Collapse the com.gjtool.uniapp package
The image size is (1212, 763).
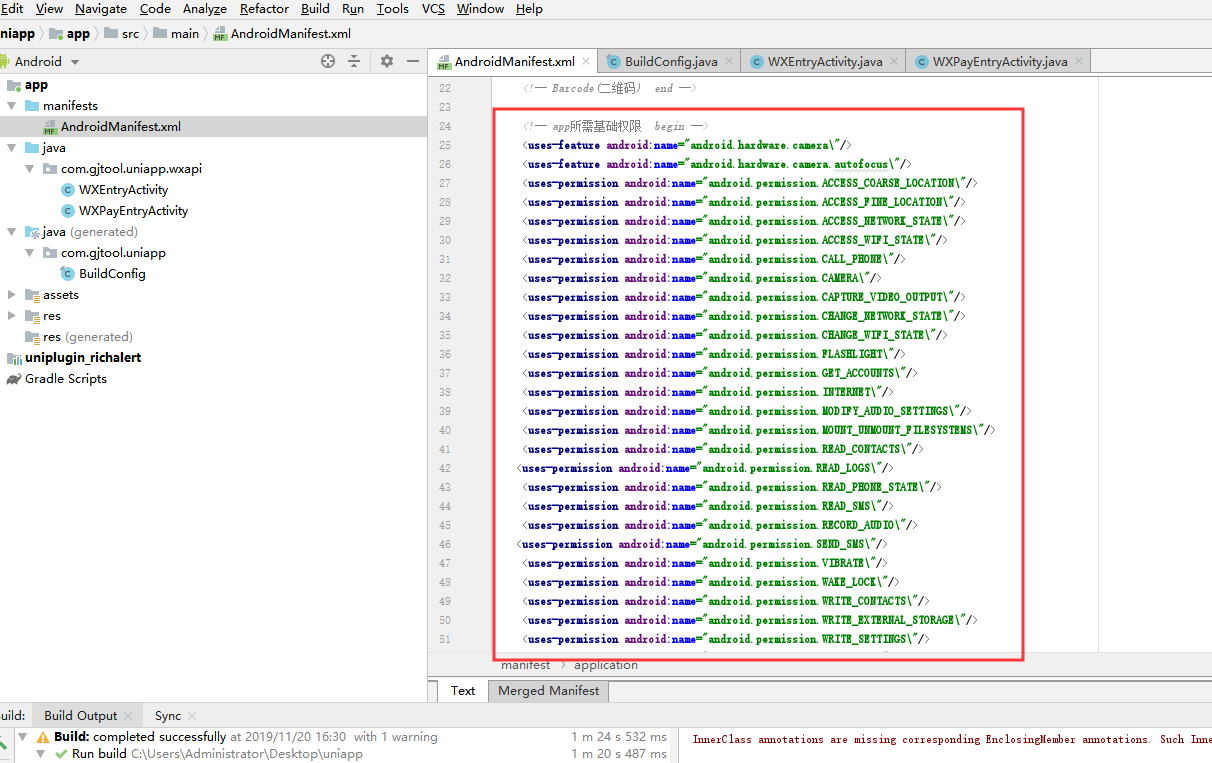coord(30,253)
